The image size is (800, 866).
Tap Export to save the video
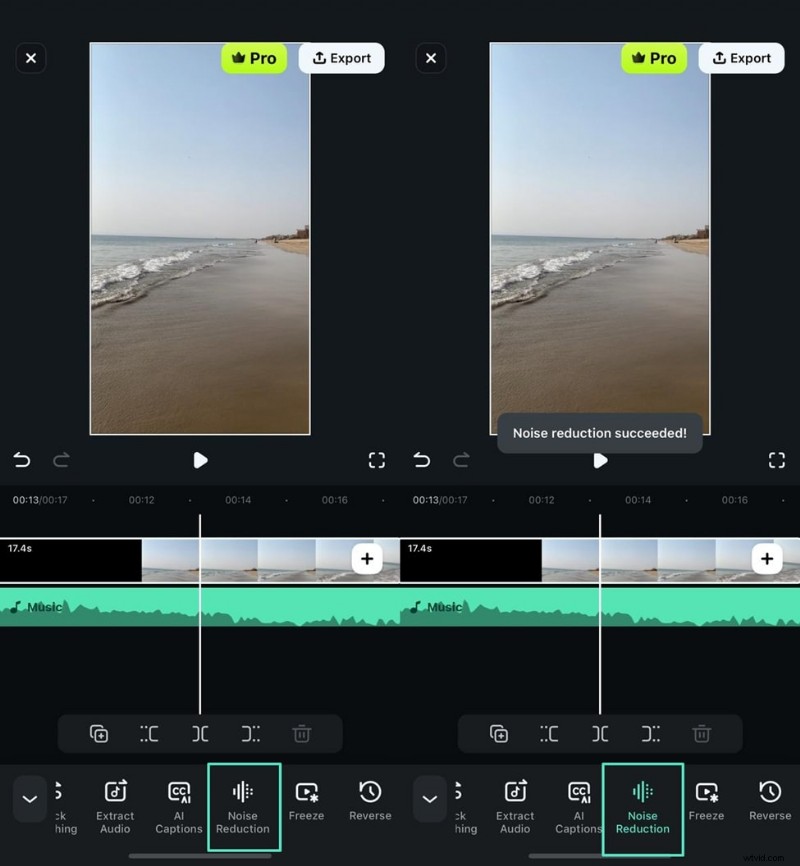(x=341, y=58)
